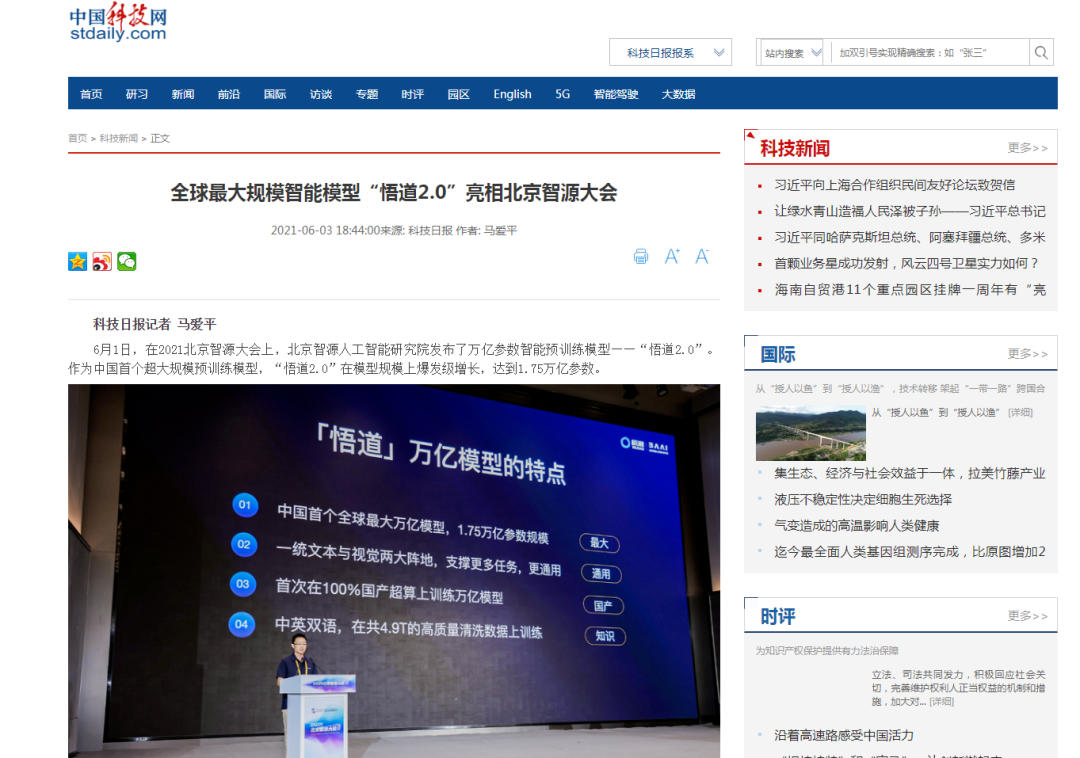The height and width of the screenshot is (758, 1080).
Task: Open 新闻 navigation item
Action: tap(183, 94)
